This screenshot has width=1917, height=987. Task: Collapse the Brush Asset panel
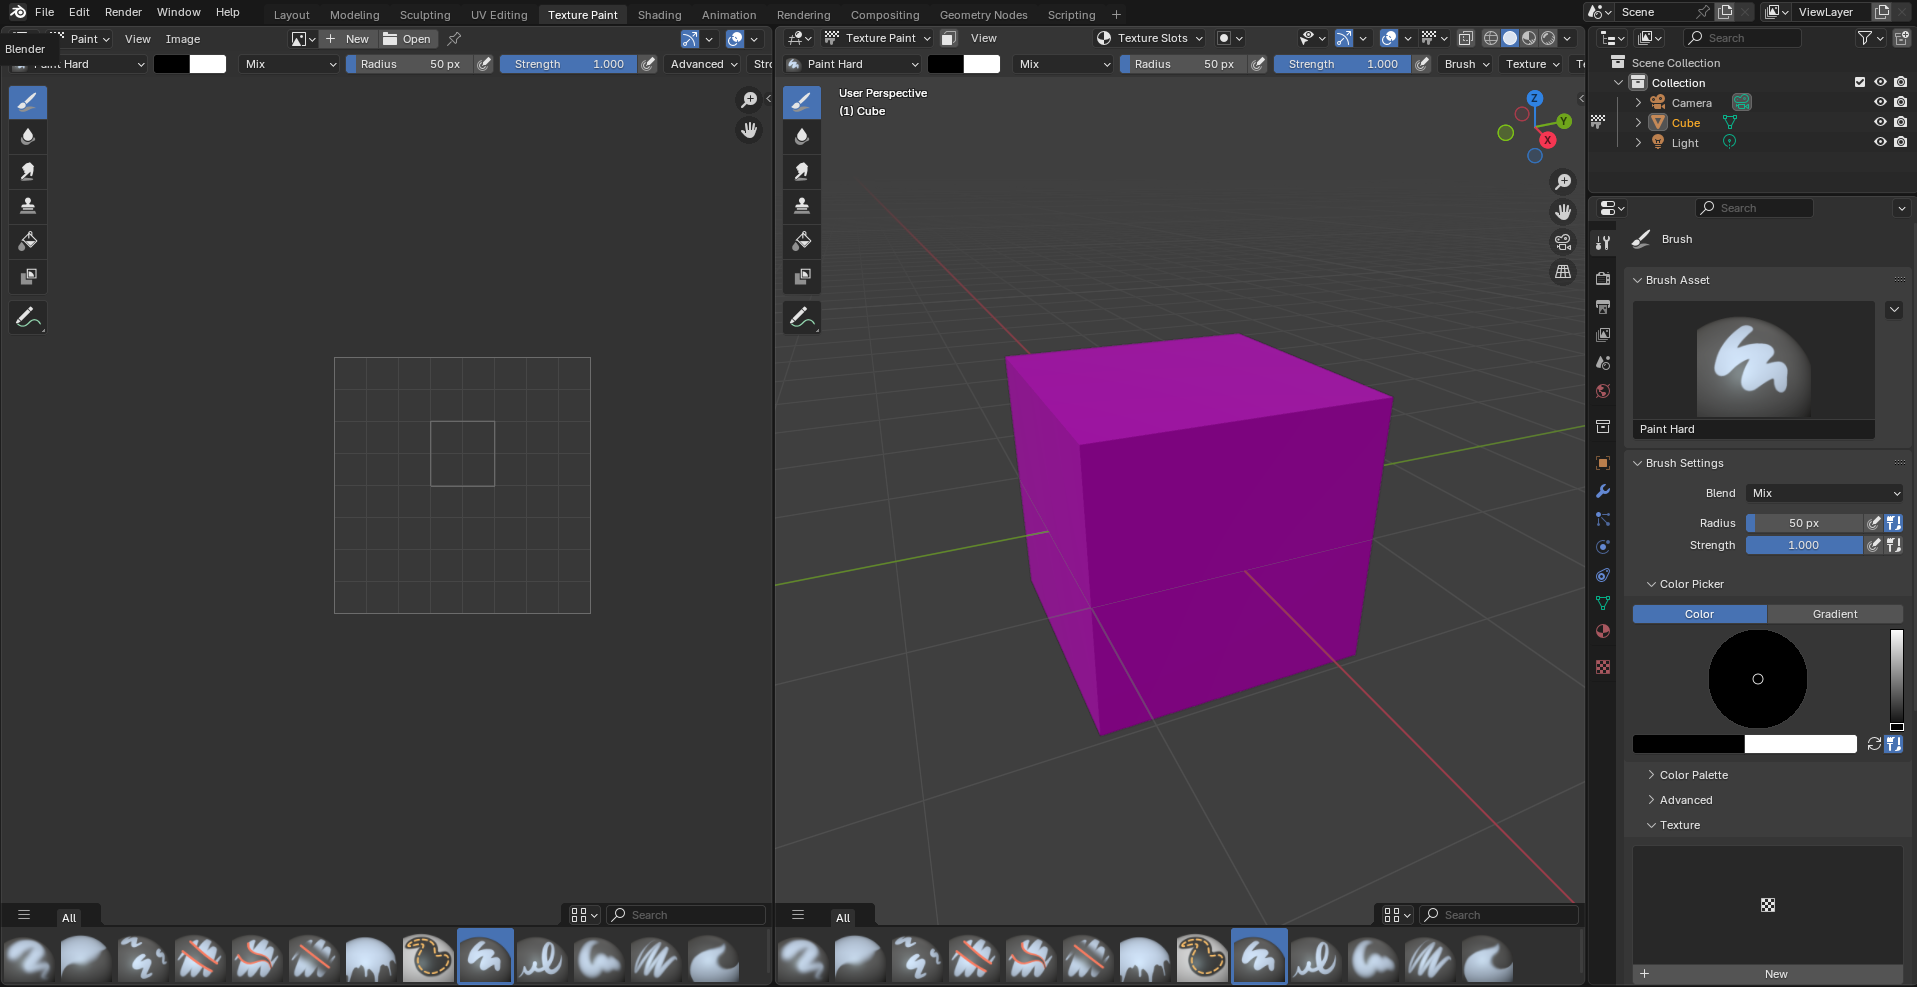click(x=1638, y=280)
